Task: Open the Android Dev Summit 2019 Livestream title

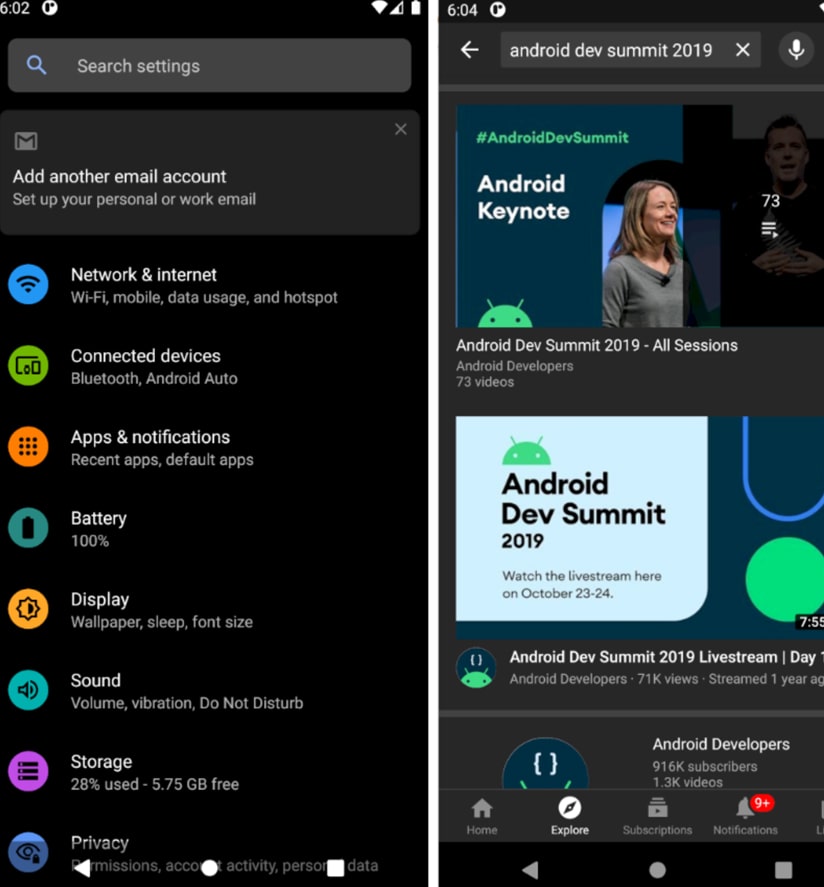Action: [666, 657]
